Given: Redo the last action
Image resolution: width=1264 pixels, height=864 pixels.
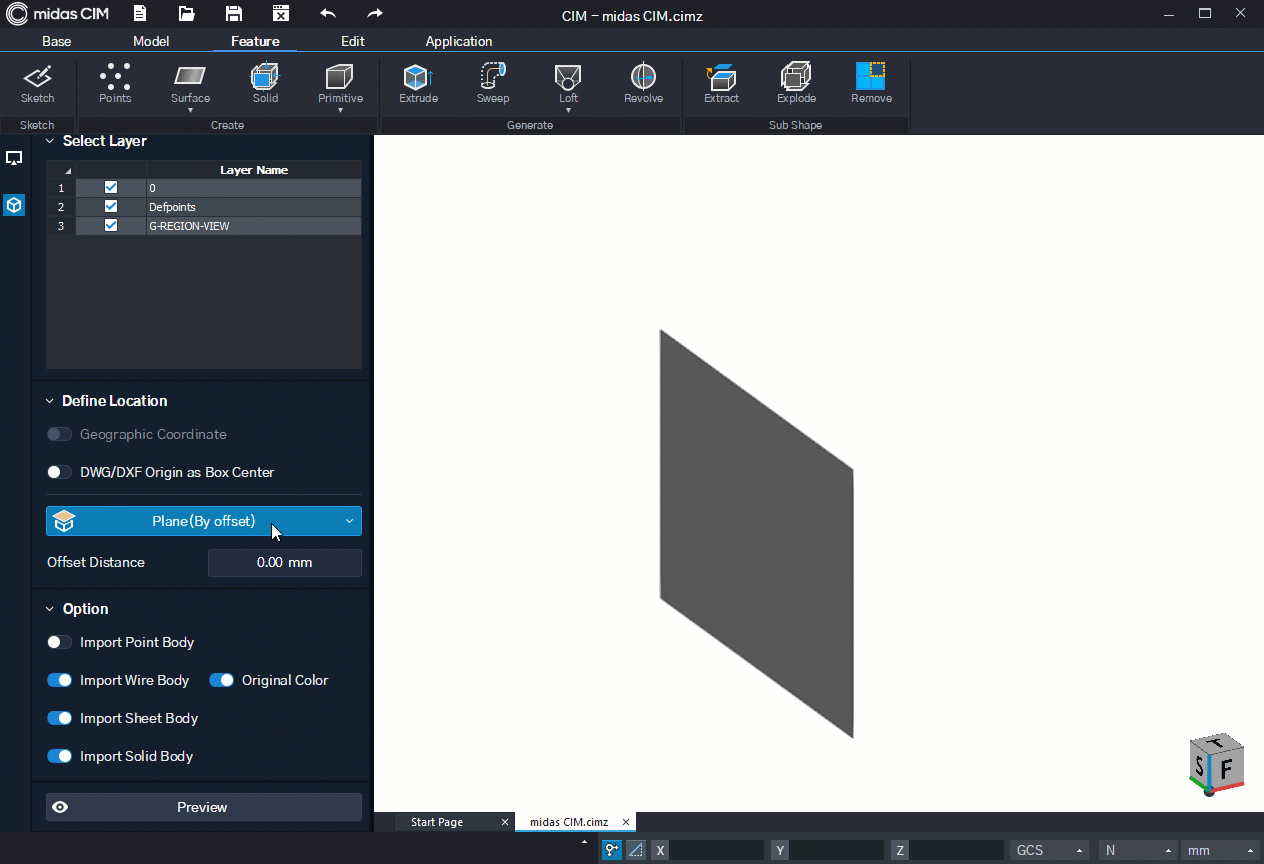Looking at the screenshot, I should (375, 14).
